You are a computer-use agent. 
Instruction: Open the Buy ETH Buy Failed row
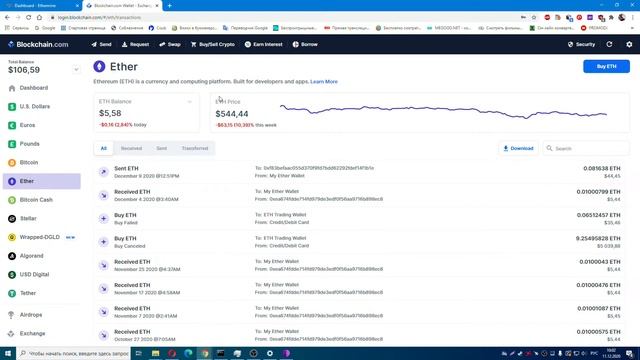(x=361, y=218)
